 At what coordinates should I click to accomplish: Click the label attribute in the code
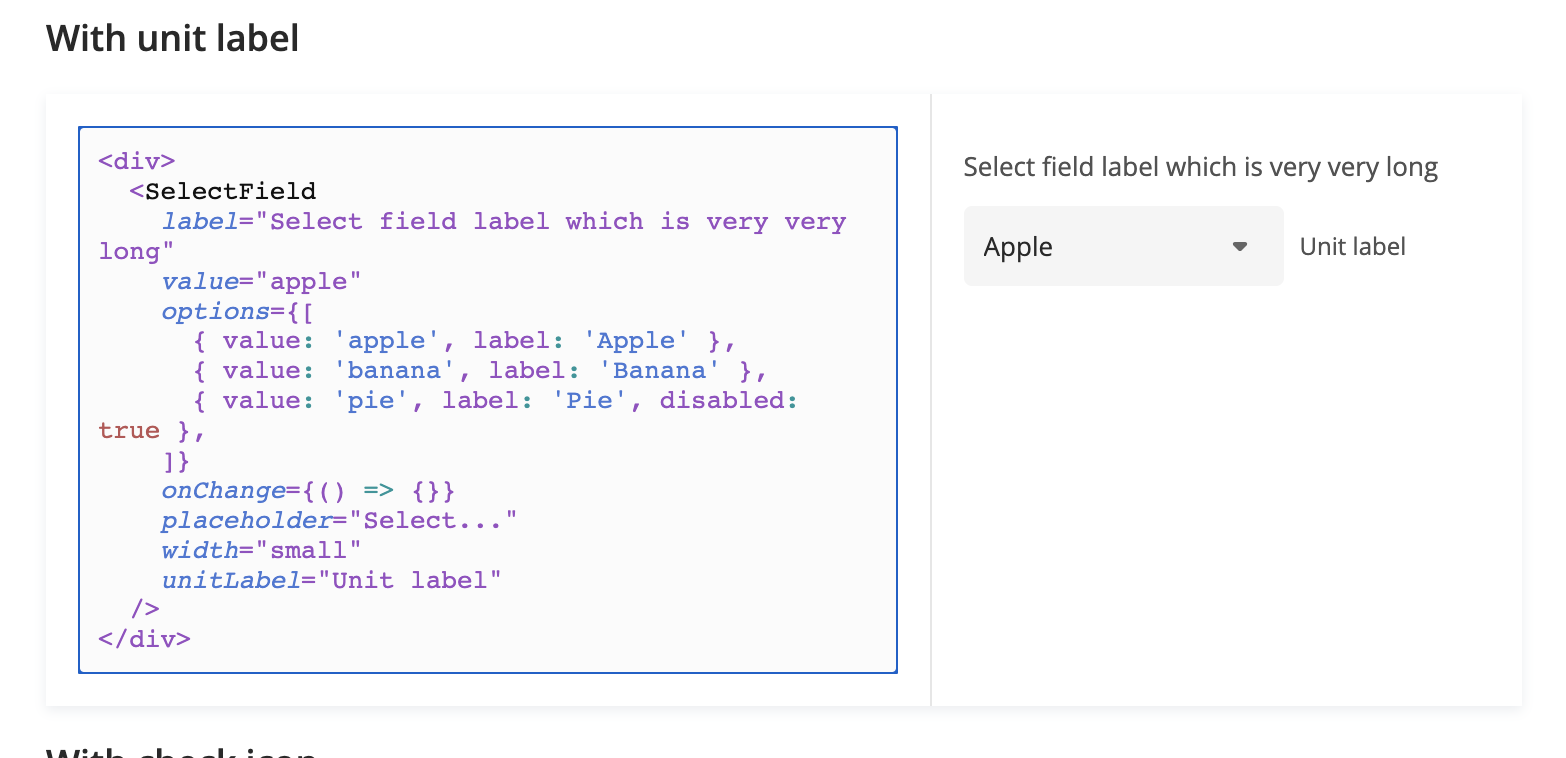coord(200,221)
